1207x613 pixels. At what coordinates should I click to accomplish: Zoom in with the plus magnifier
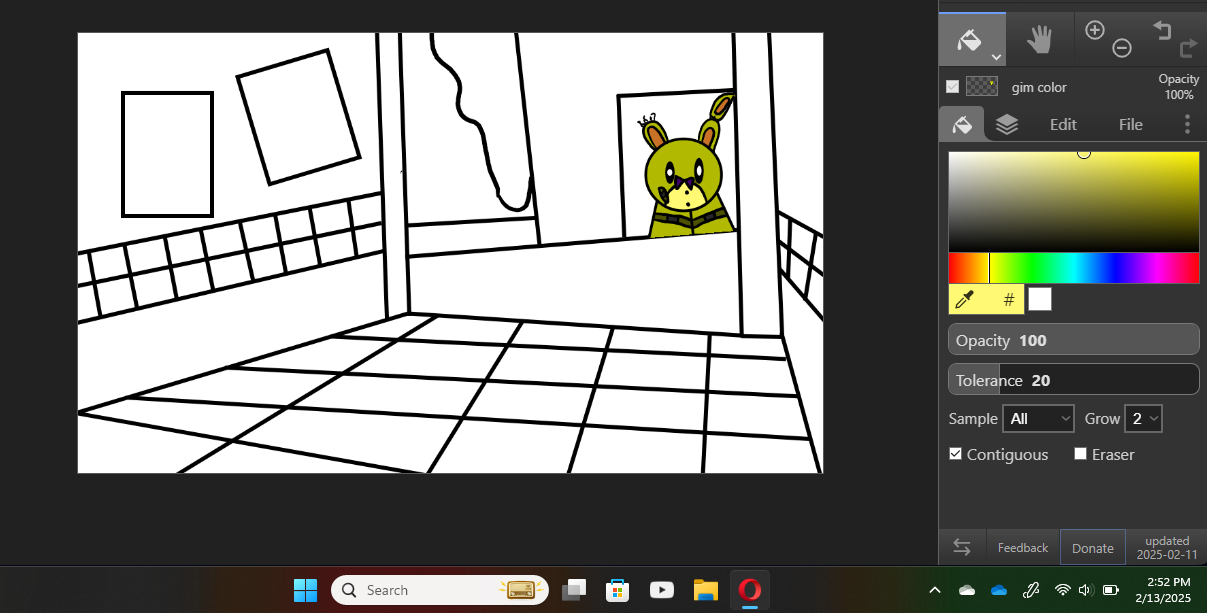[1095, 30]
